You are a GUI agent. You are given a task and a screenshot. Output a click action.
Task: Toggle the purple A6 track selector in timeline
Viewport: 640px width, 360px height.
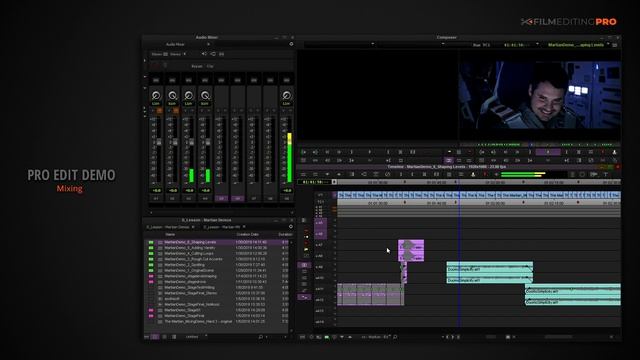[320, 234]
